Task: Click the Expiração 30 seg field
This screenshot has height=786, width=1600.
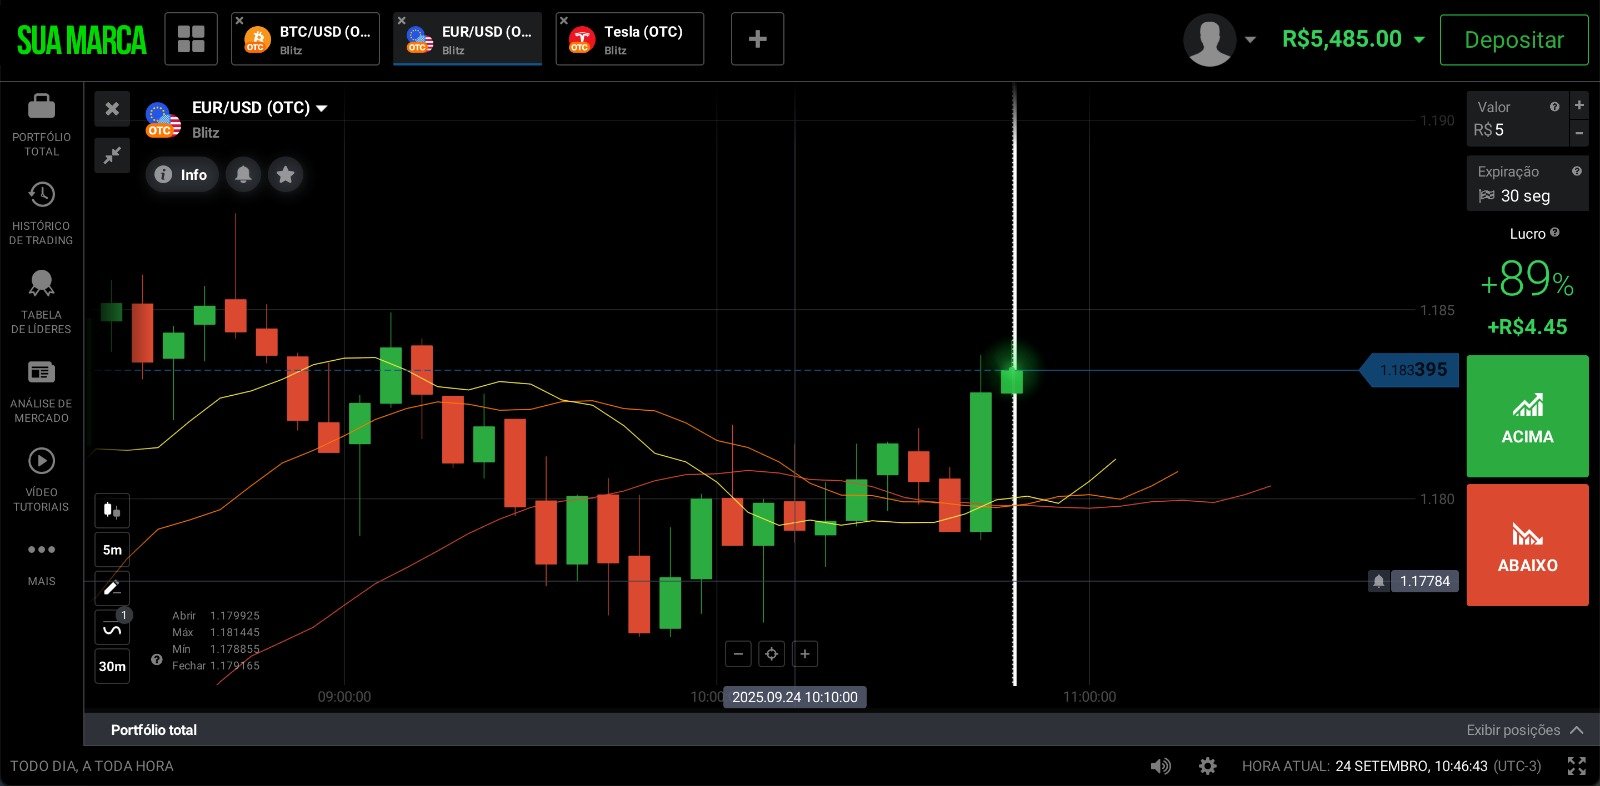Action: [x=1526, y=185]
